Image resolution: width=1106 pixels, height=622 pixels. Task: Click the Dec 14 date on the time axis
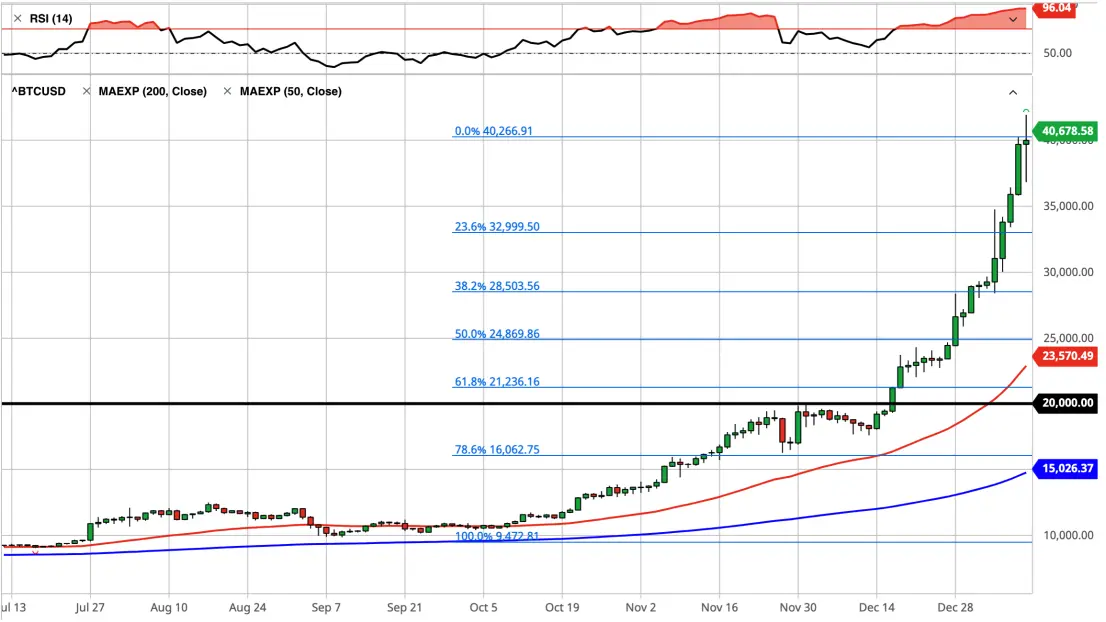pos(877,608)
